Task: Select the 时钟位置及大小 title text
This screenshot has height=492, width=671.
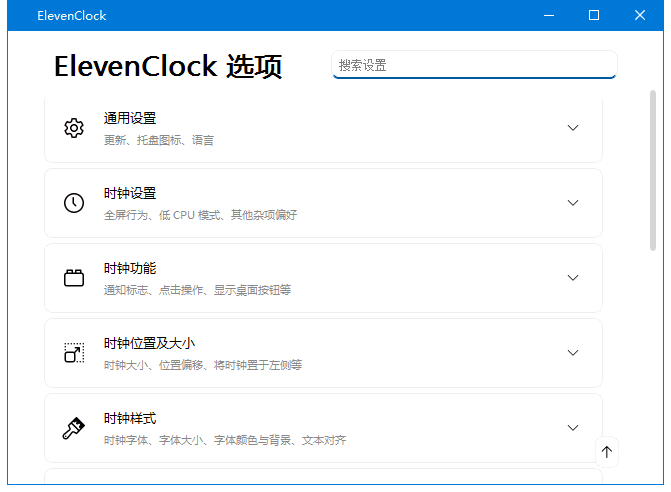Action: pos(149,343)
